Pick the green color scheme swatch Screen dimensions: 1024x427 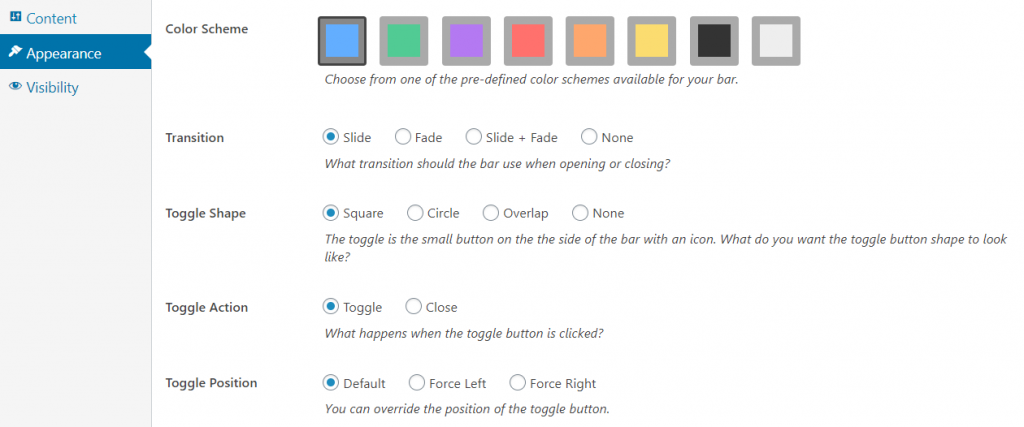point(404,41)
